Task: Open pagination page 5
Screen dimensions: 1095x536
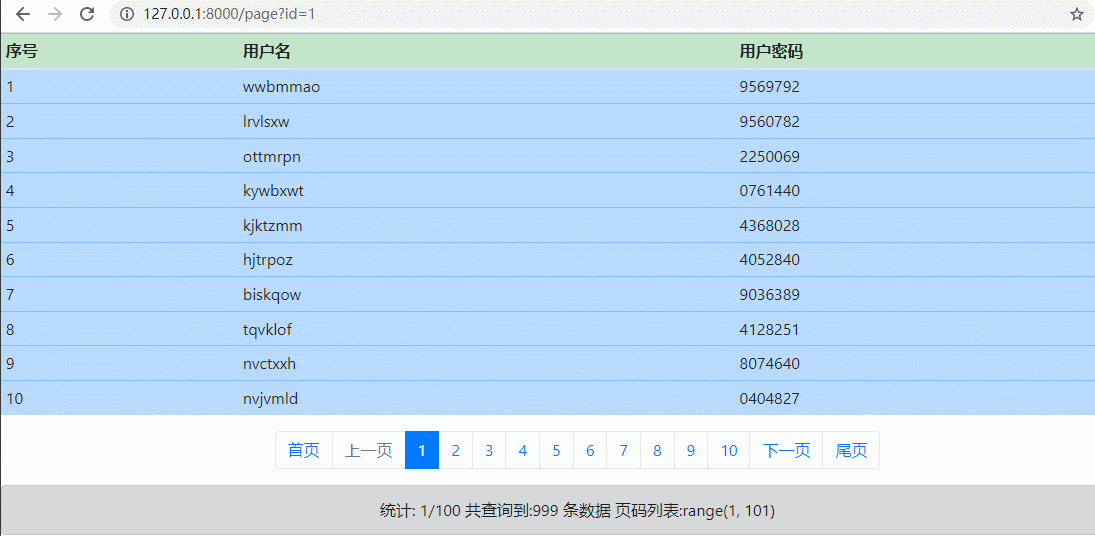Action: pos(556,450)
